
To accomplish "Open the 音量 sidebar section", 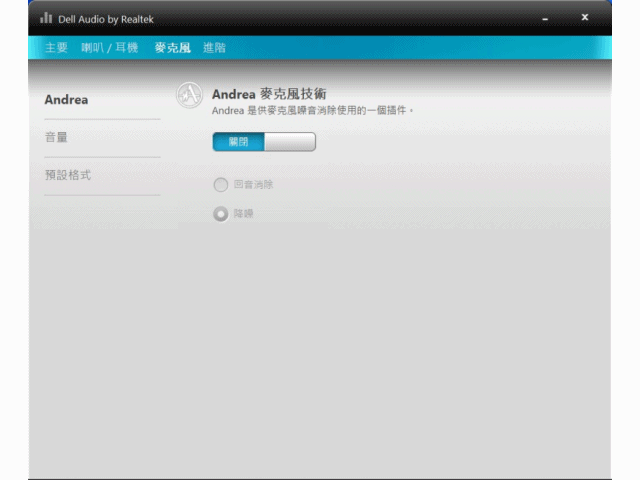I will [x=56, y=138].
